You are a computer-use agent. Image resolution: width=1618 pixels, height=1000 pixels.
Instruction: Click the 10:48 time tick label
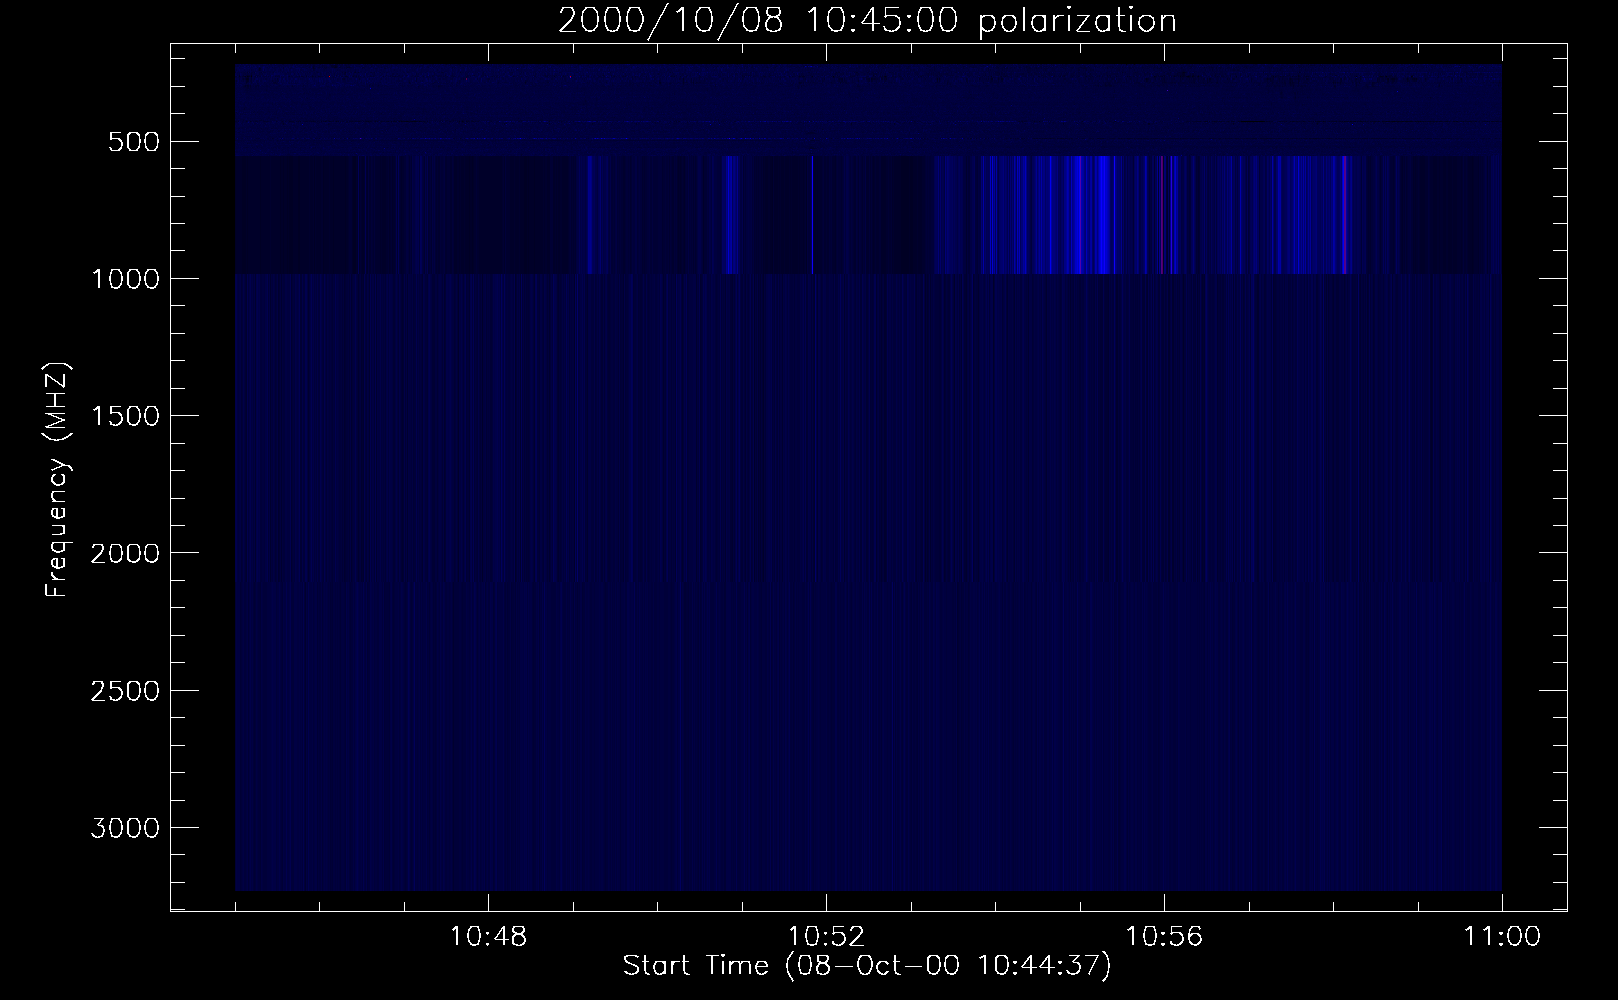click(489, 938)
